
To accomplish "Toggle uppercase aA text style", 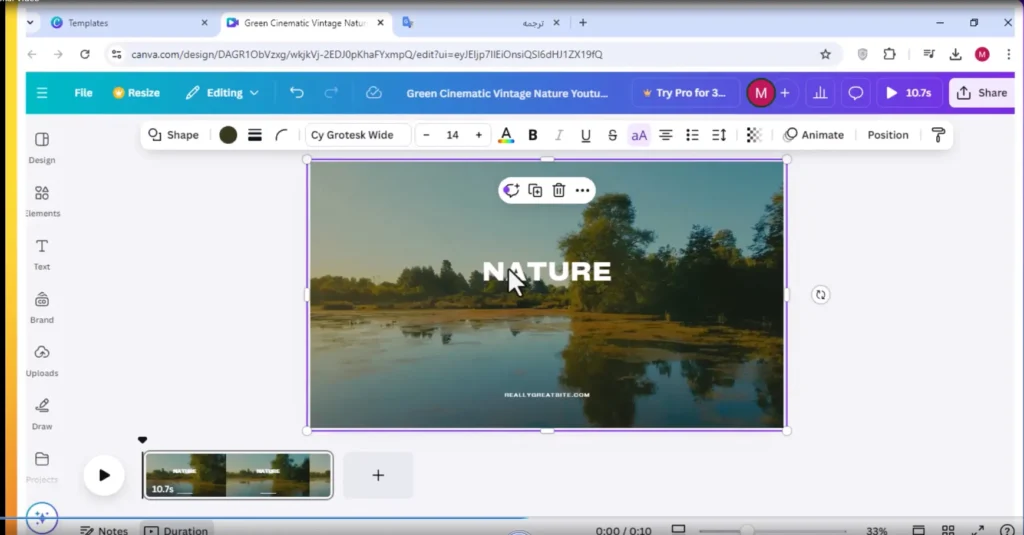I will click(x=639, y=135).
